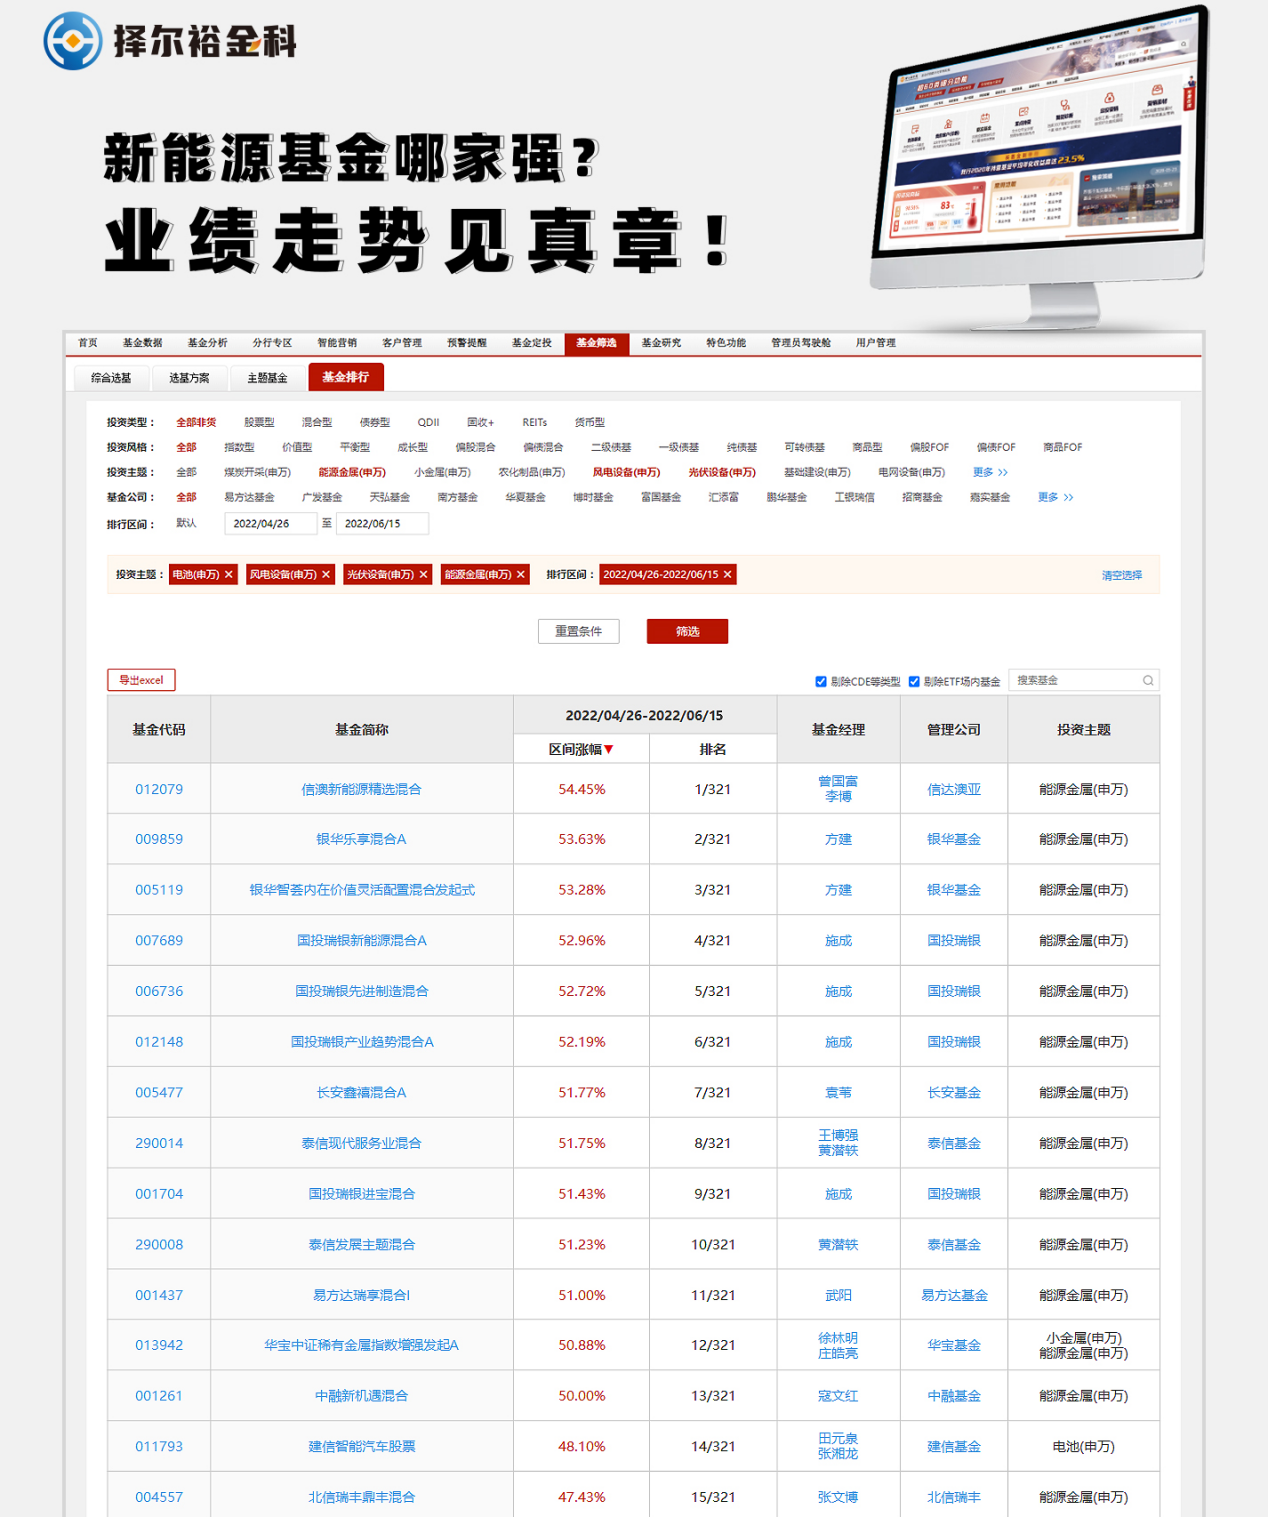This screenshot has width=1268, height=1517.
Task: Click the 清空选择 link
Action: 1121,575
